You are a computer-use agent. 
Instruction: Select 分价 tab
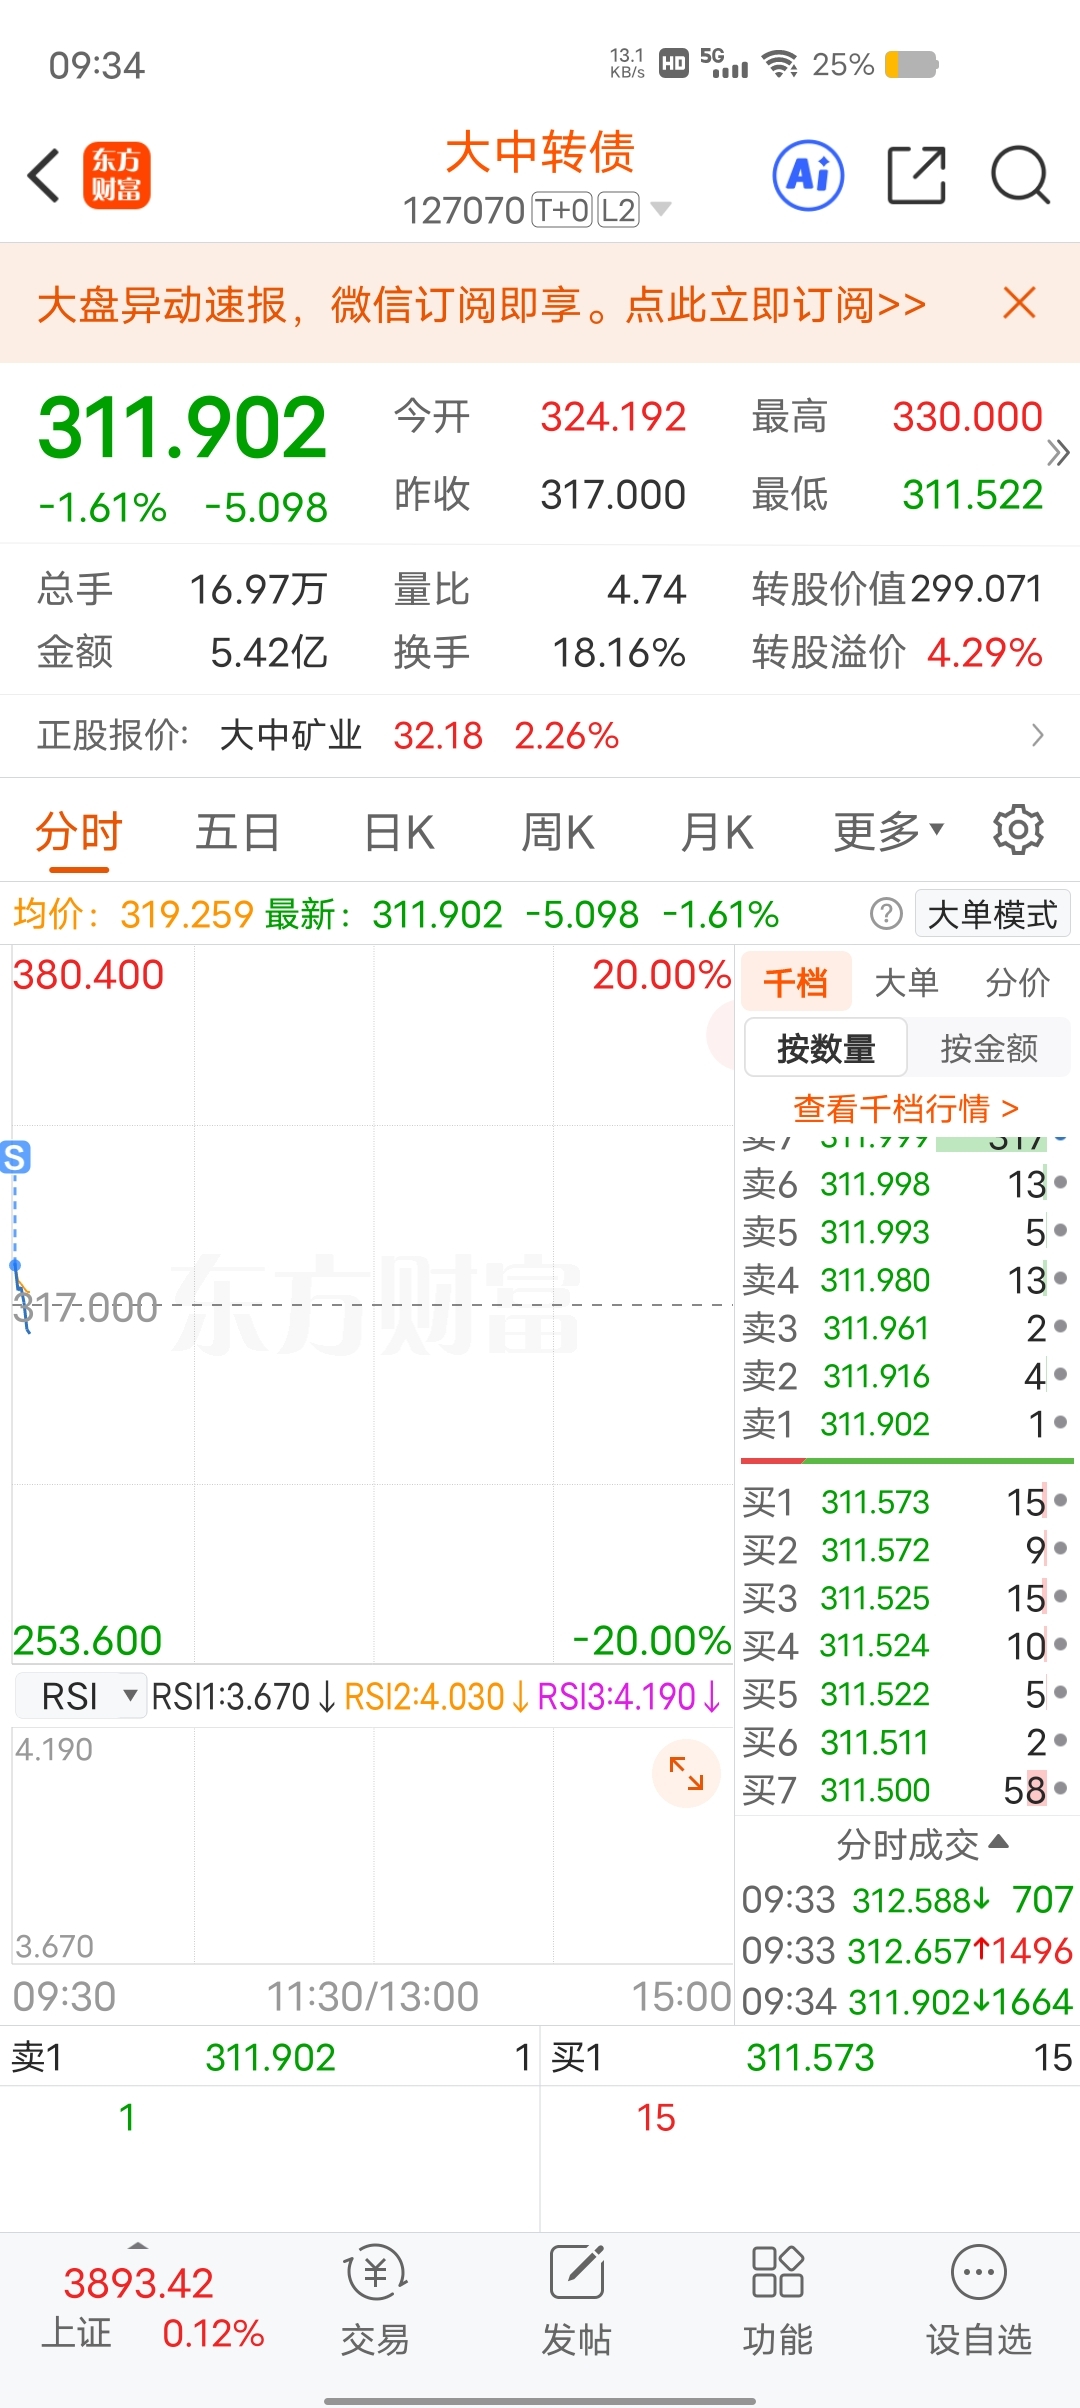pyautogui.click(x=1017, y=982)
